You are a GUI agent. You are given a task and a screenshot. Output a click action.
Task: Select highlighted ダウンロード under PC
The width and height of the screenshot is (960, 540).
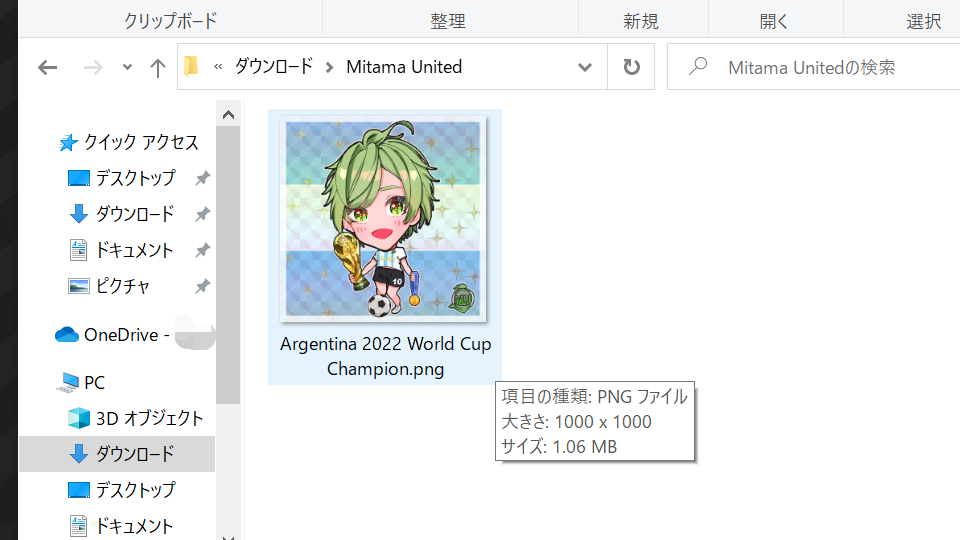117,454
